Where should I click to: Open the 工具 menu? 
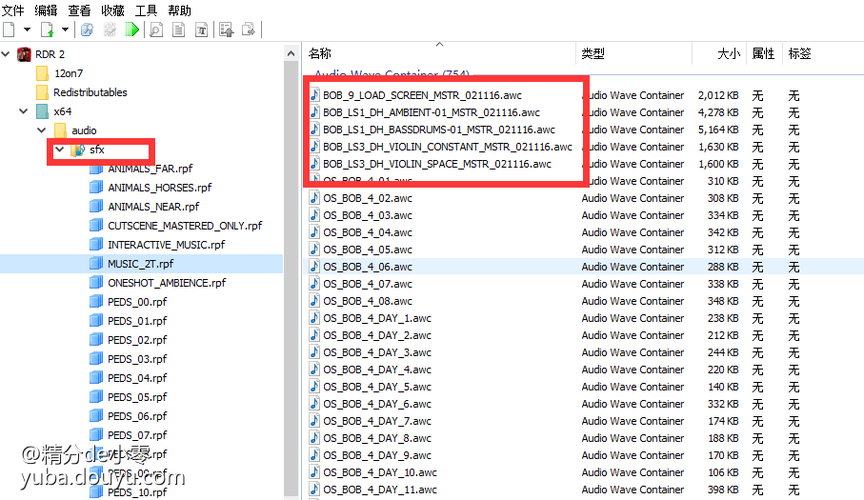(146, 10)
